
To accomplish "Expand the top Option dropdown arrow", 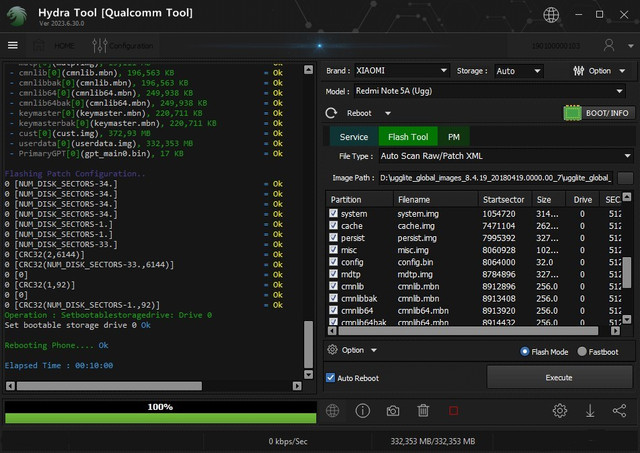I will [622, 71].
